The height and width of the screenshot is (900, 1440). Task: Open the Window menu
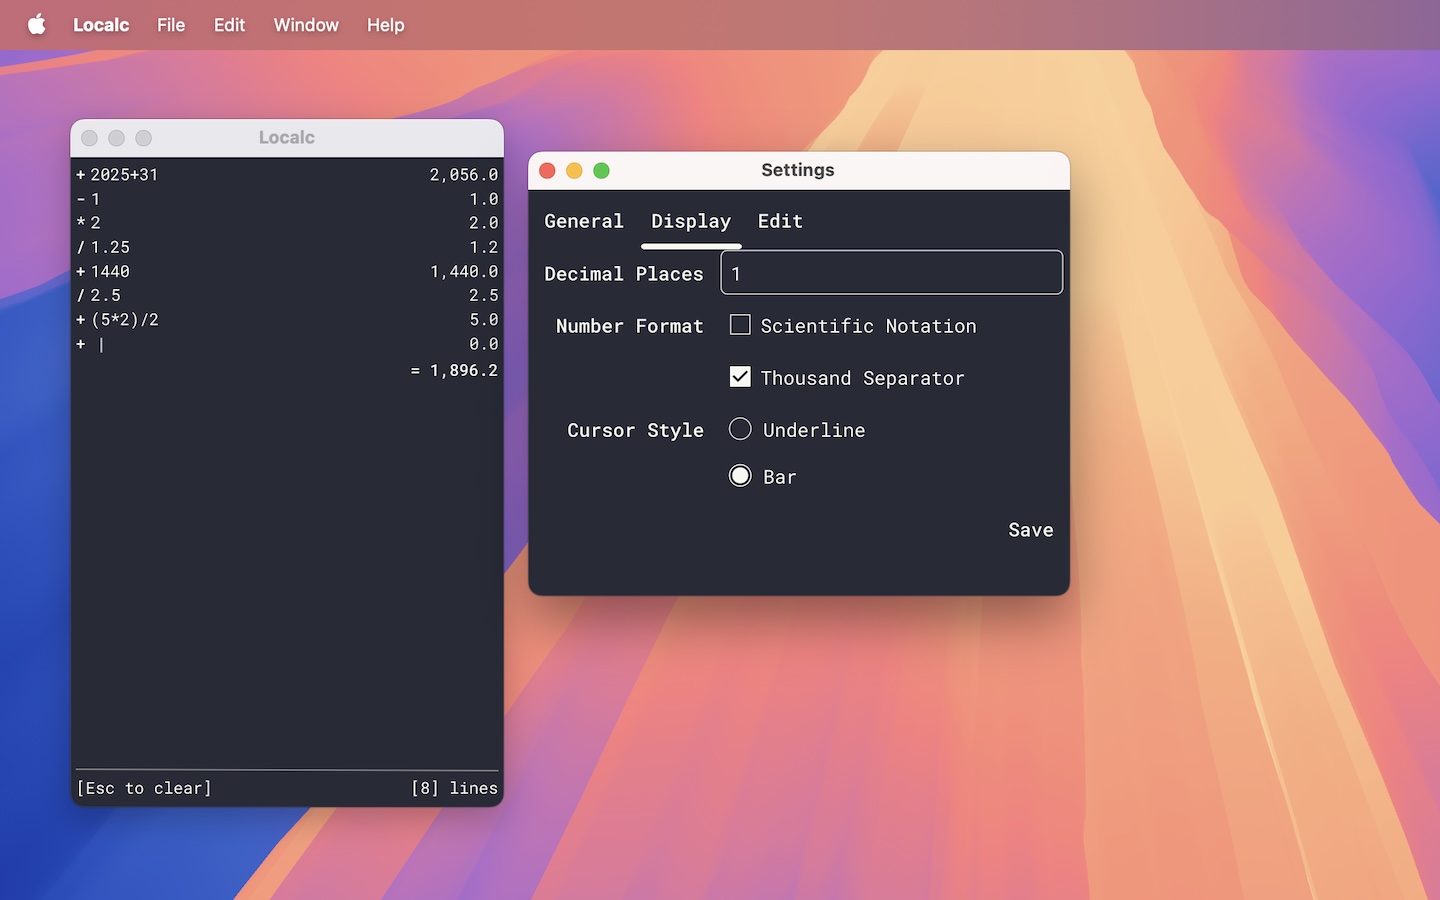[x=306, y=25]
